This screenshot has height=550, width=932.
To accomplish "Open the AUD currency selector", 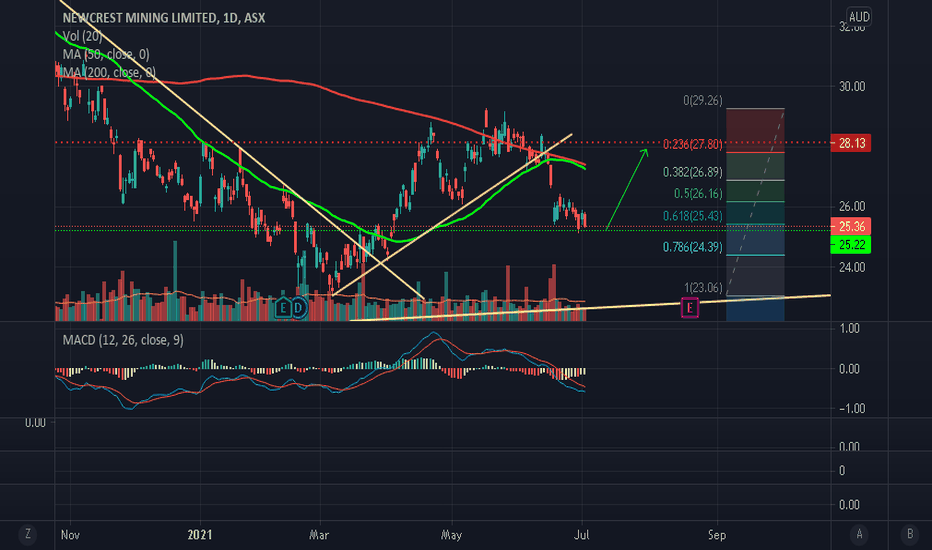I will (859, 17).
